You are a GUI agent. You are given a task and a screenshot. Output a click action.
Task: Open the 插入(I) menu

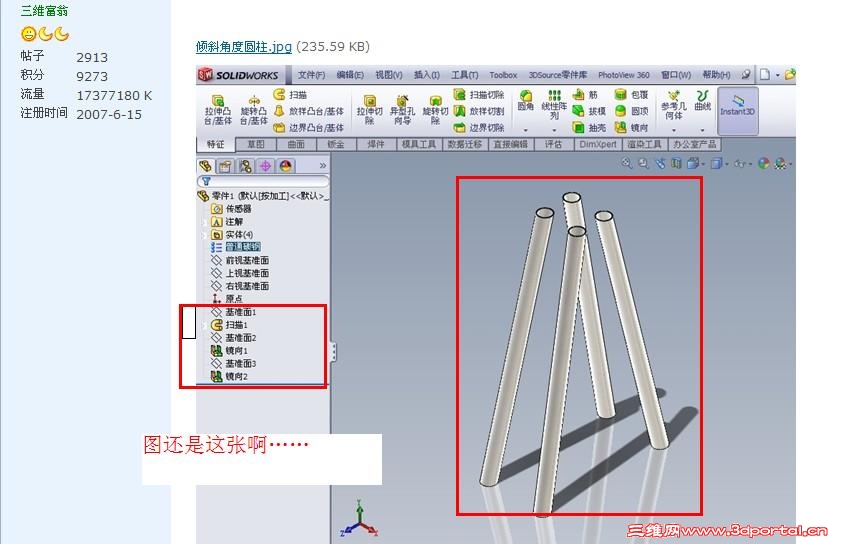coord(426,75)
